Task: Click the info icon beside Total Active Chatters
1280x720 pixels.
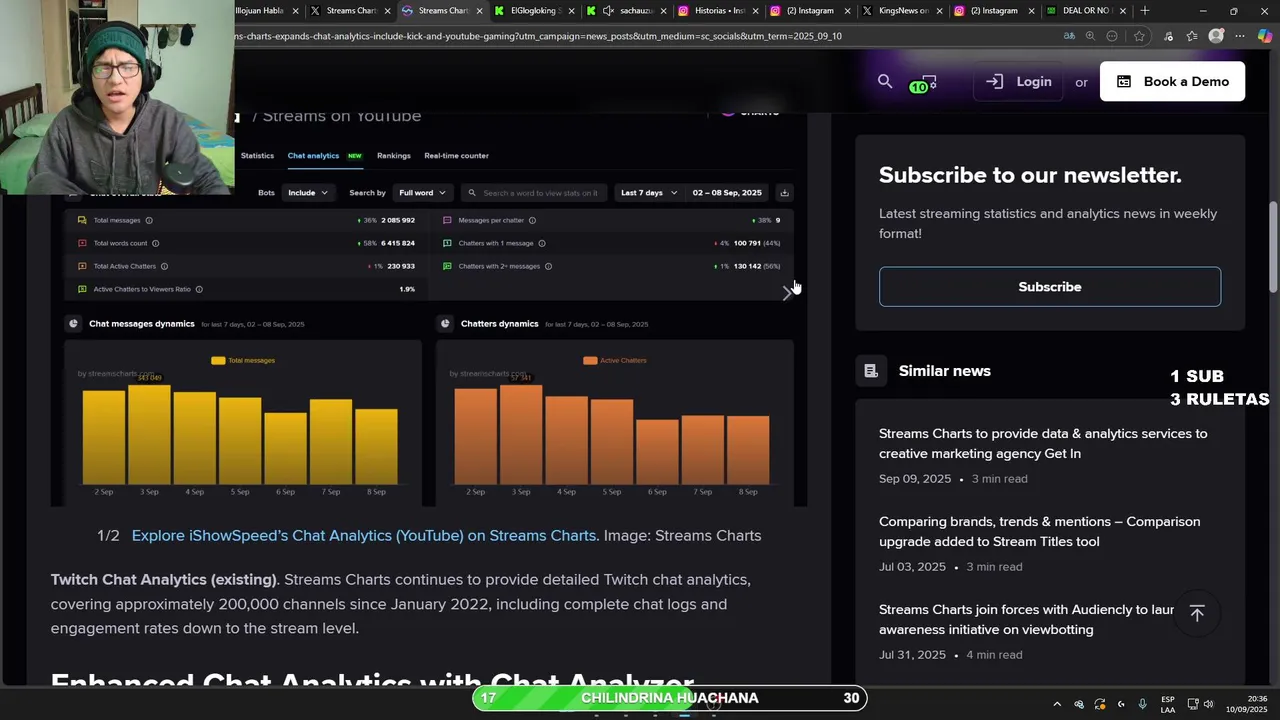Action: (164, 266)
